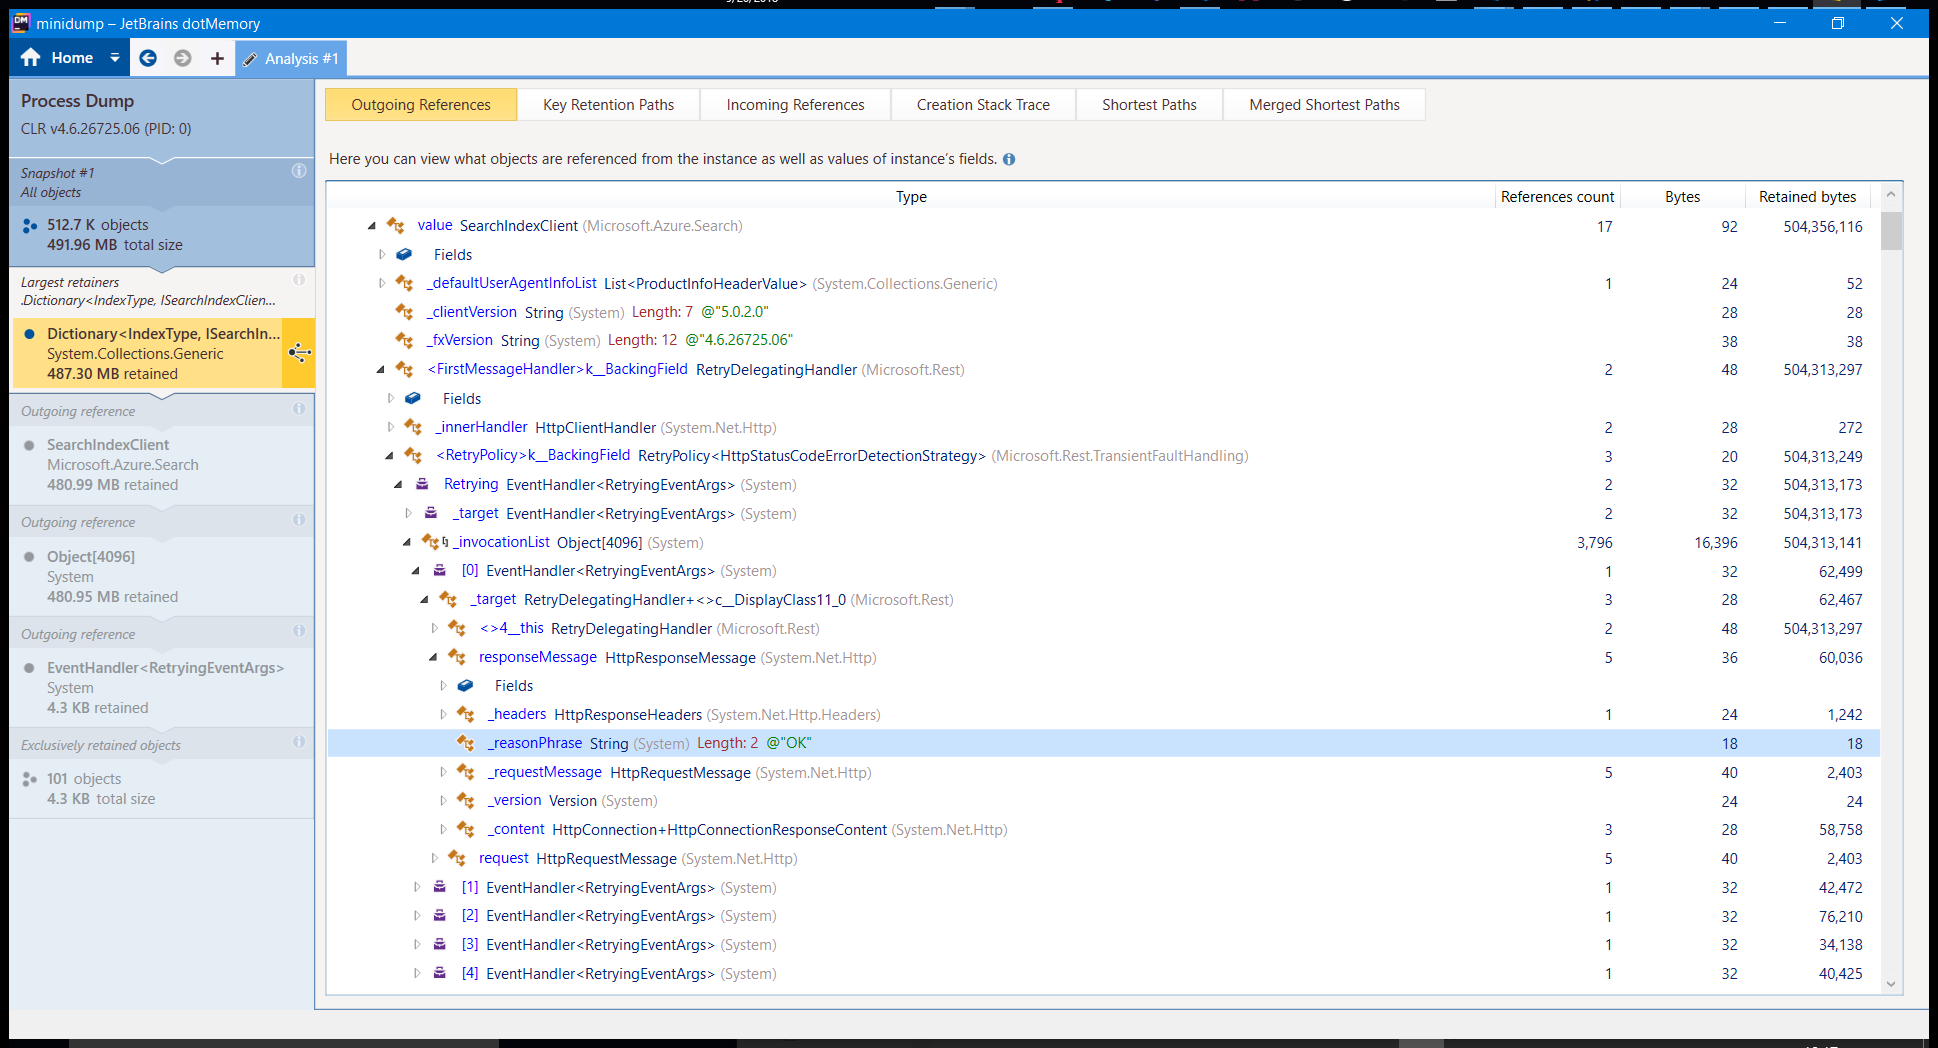Collapse the value SearchIndexClient node
This screenshot has height=1048, width=1938.
tap(372, 226)
